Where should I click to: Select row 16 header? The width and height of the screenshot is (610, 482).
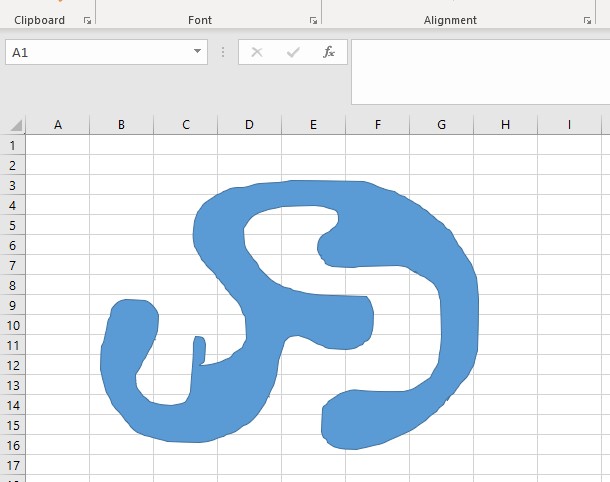tap(12, 445)
